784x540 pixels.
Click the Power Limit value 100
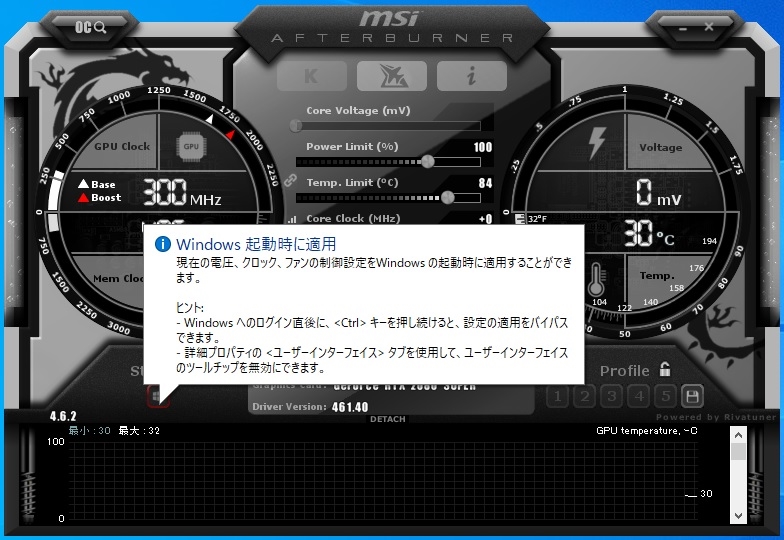coord(482,147)
